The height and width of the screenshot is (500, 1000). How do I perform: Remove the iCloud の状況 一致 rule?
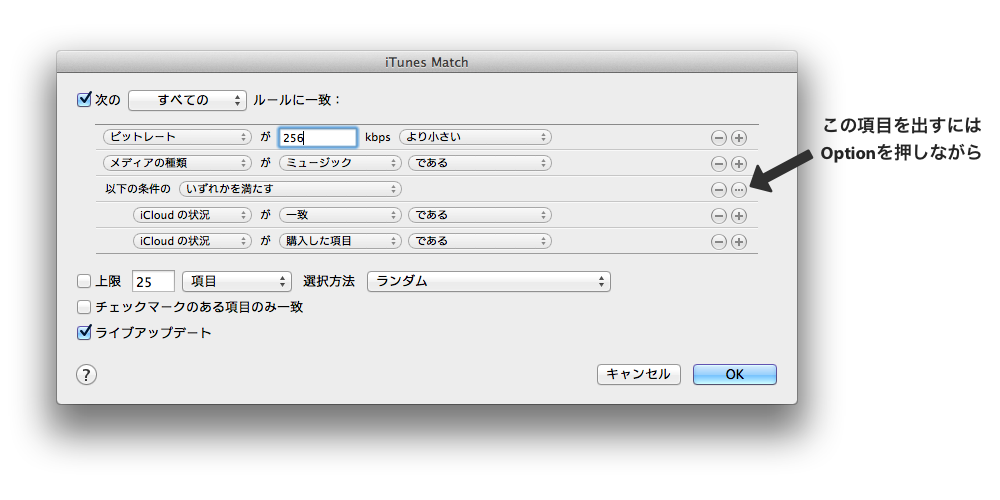point(719,216)
